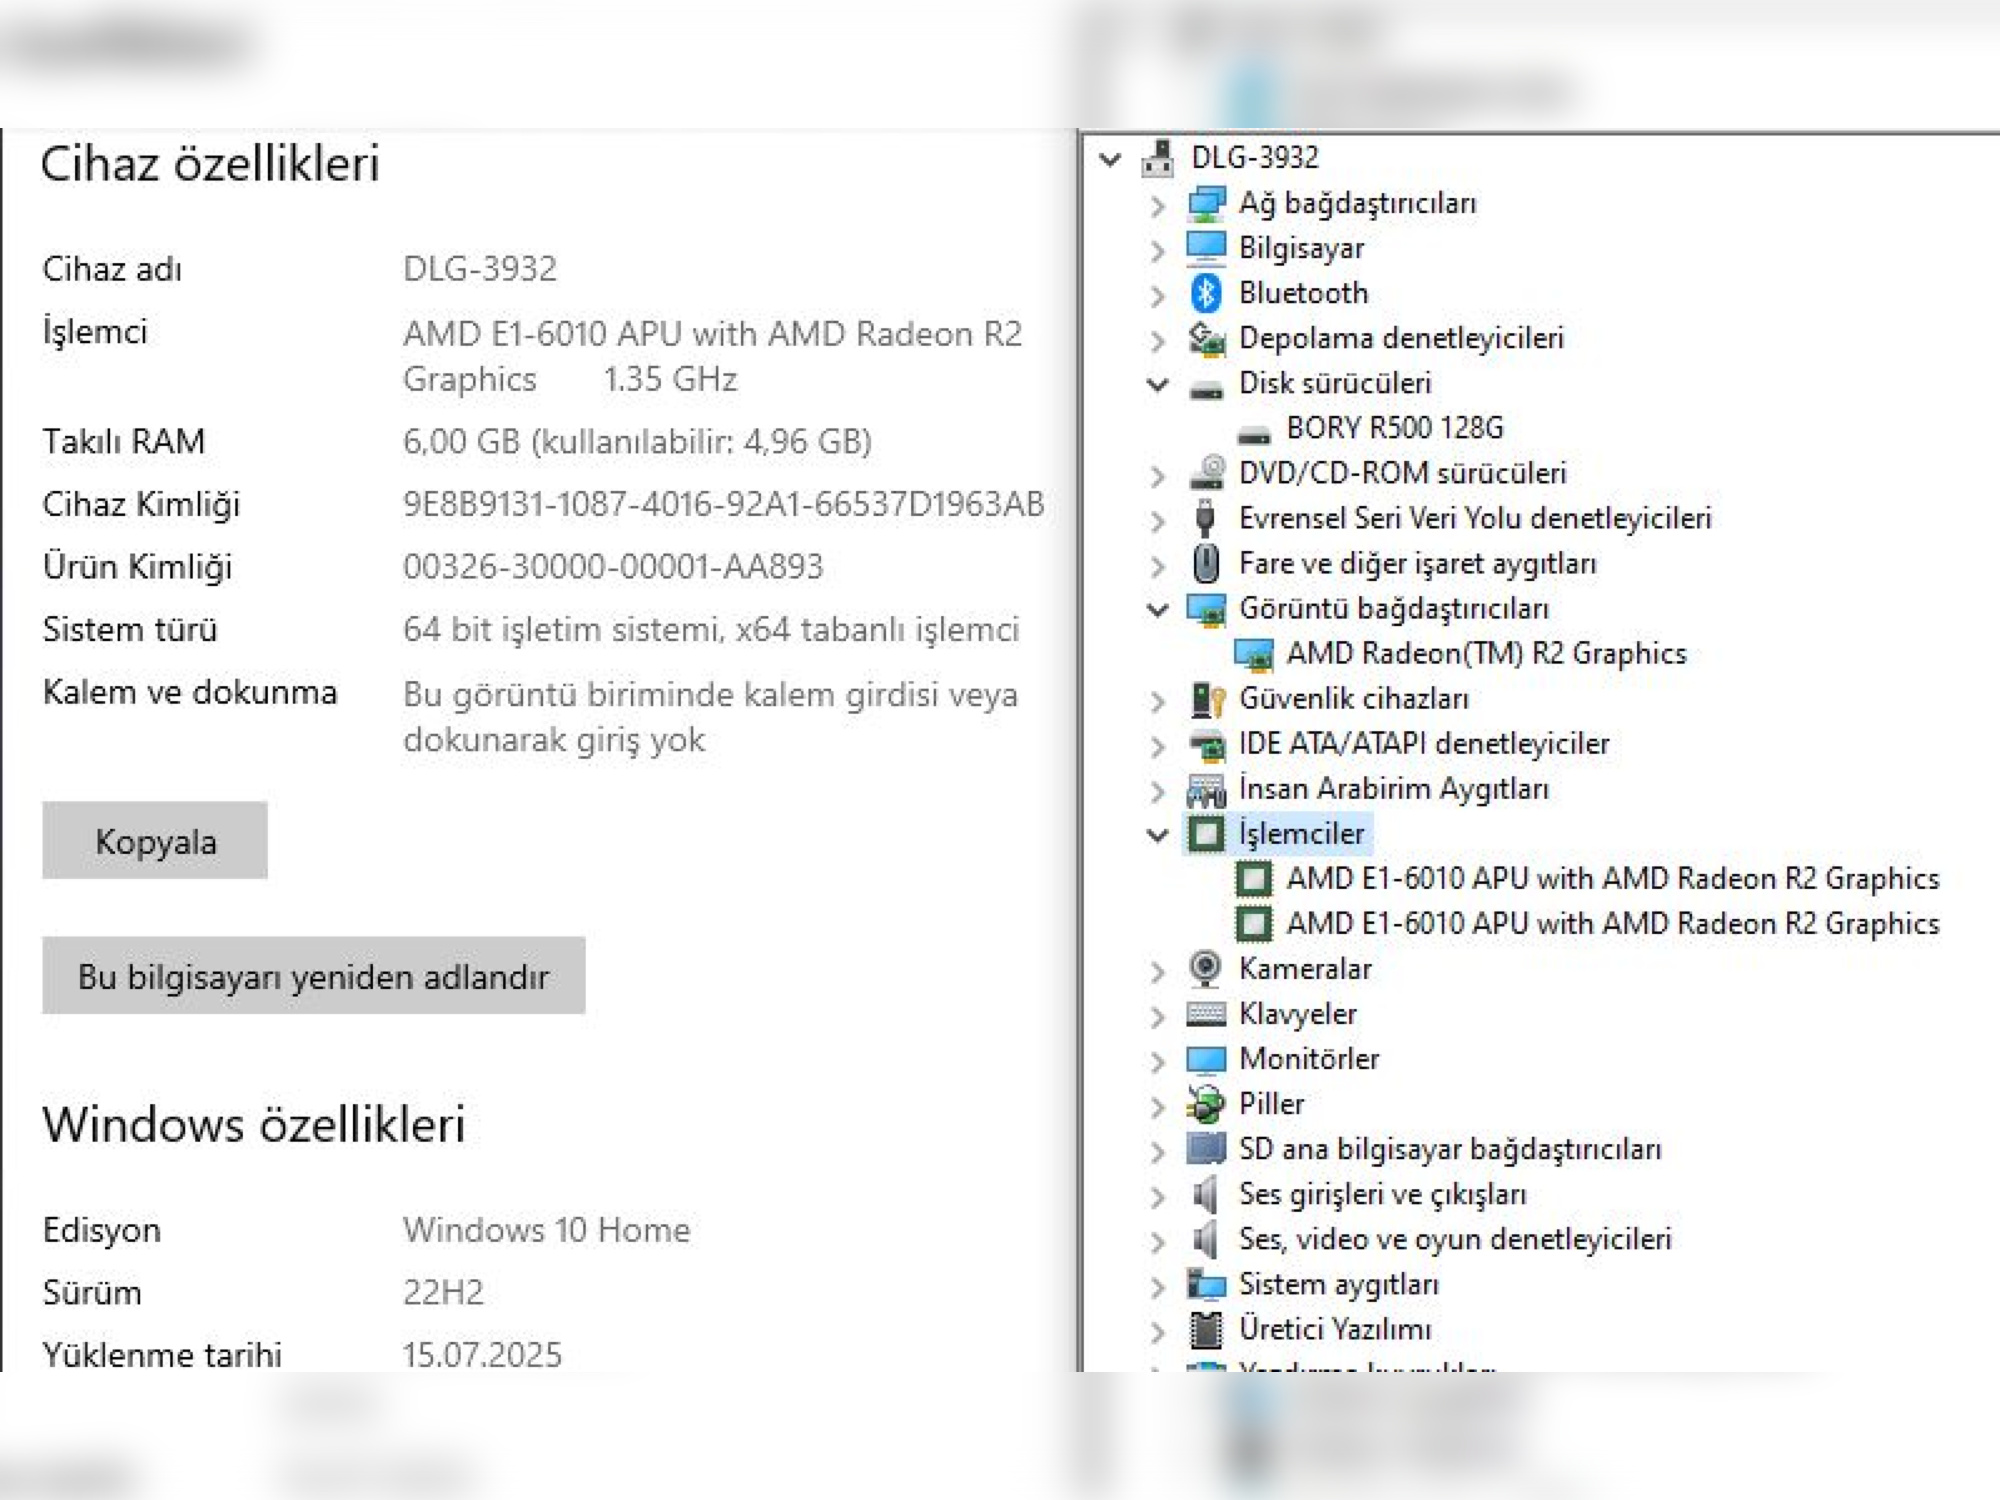Click the BORY R500 128G disk icon

[1254, 433]
